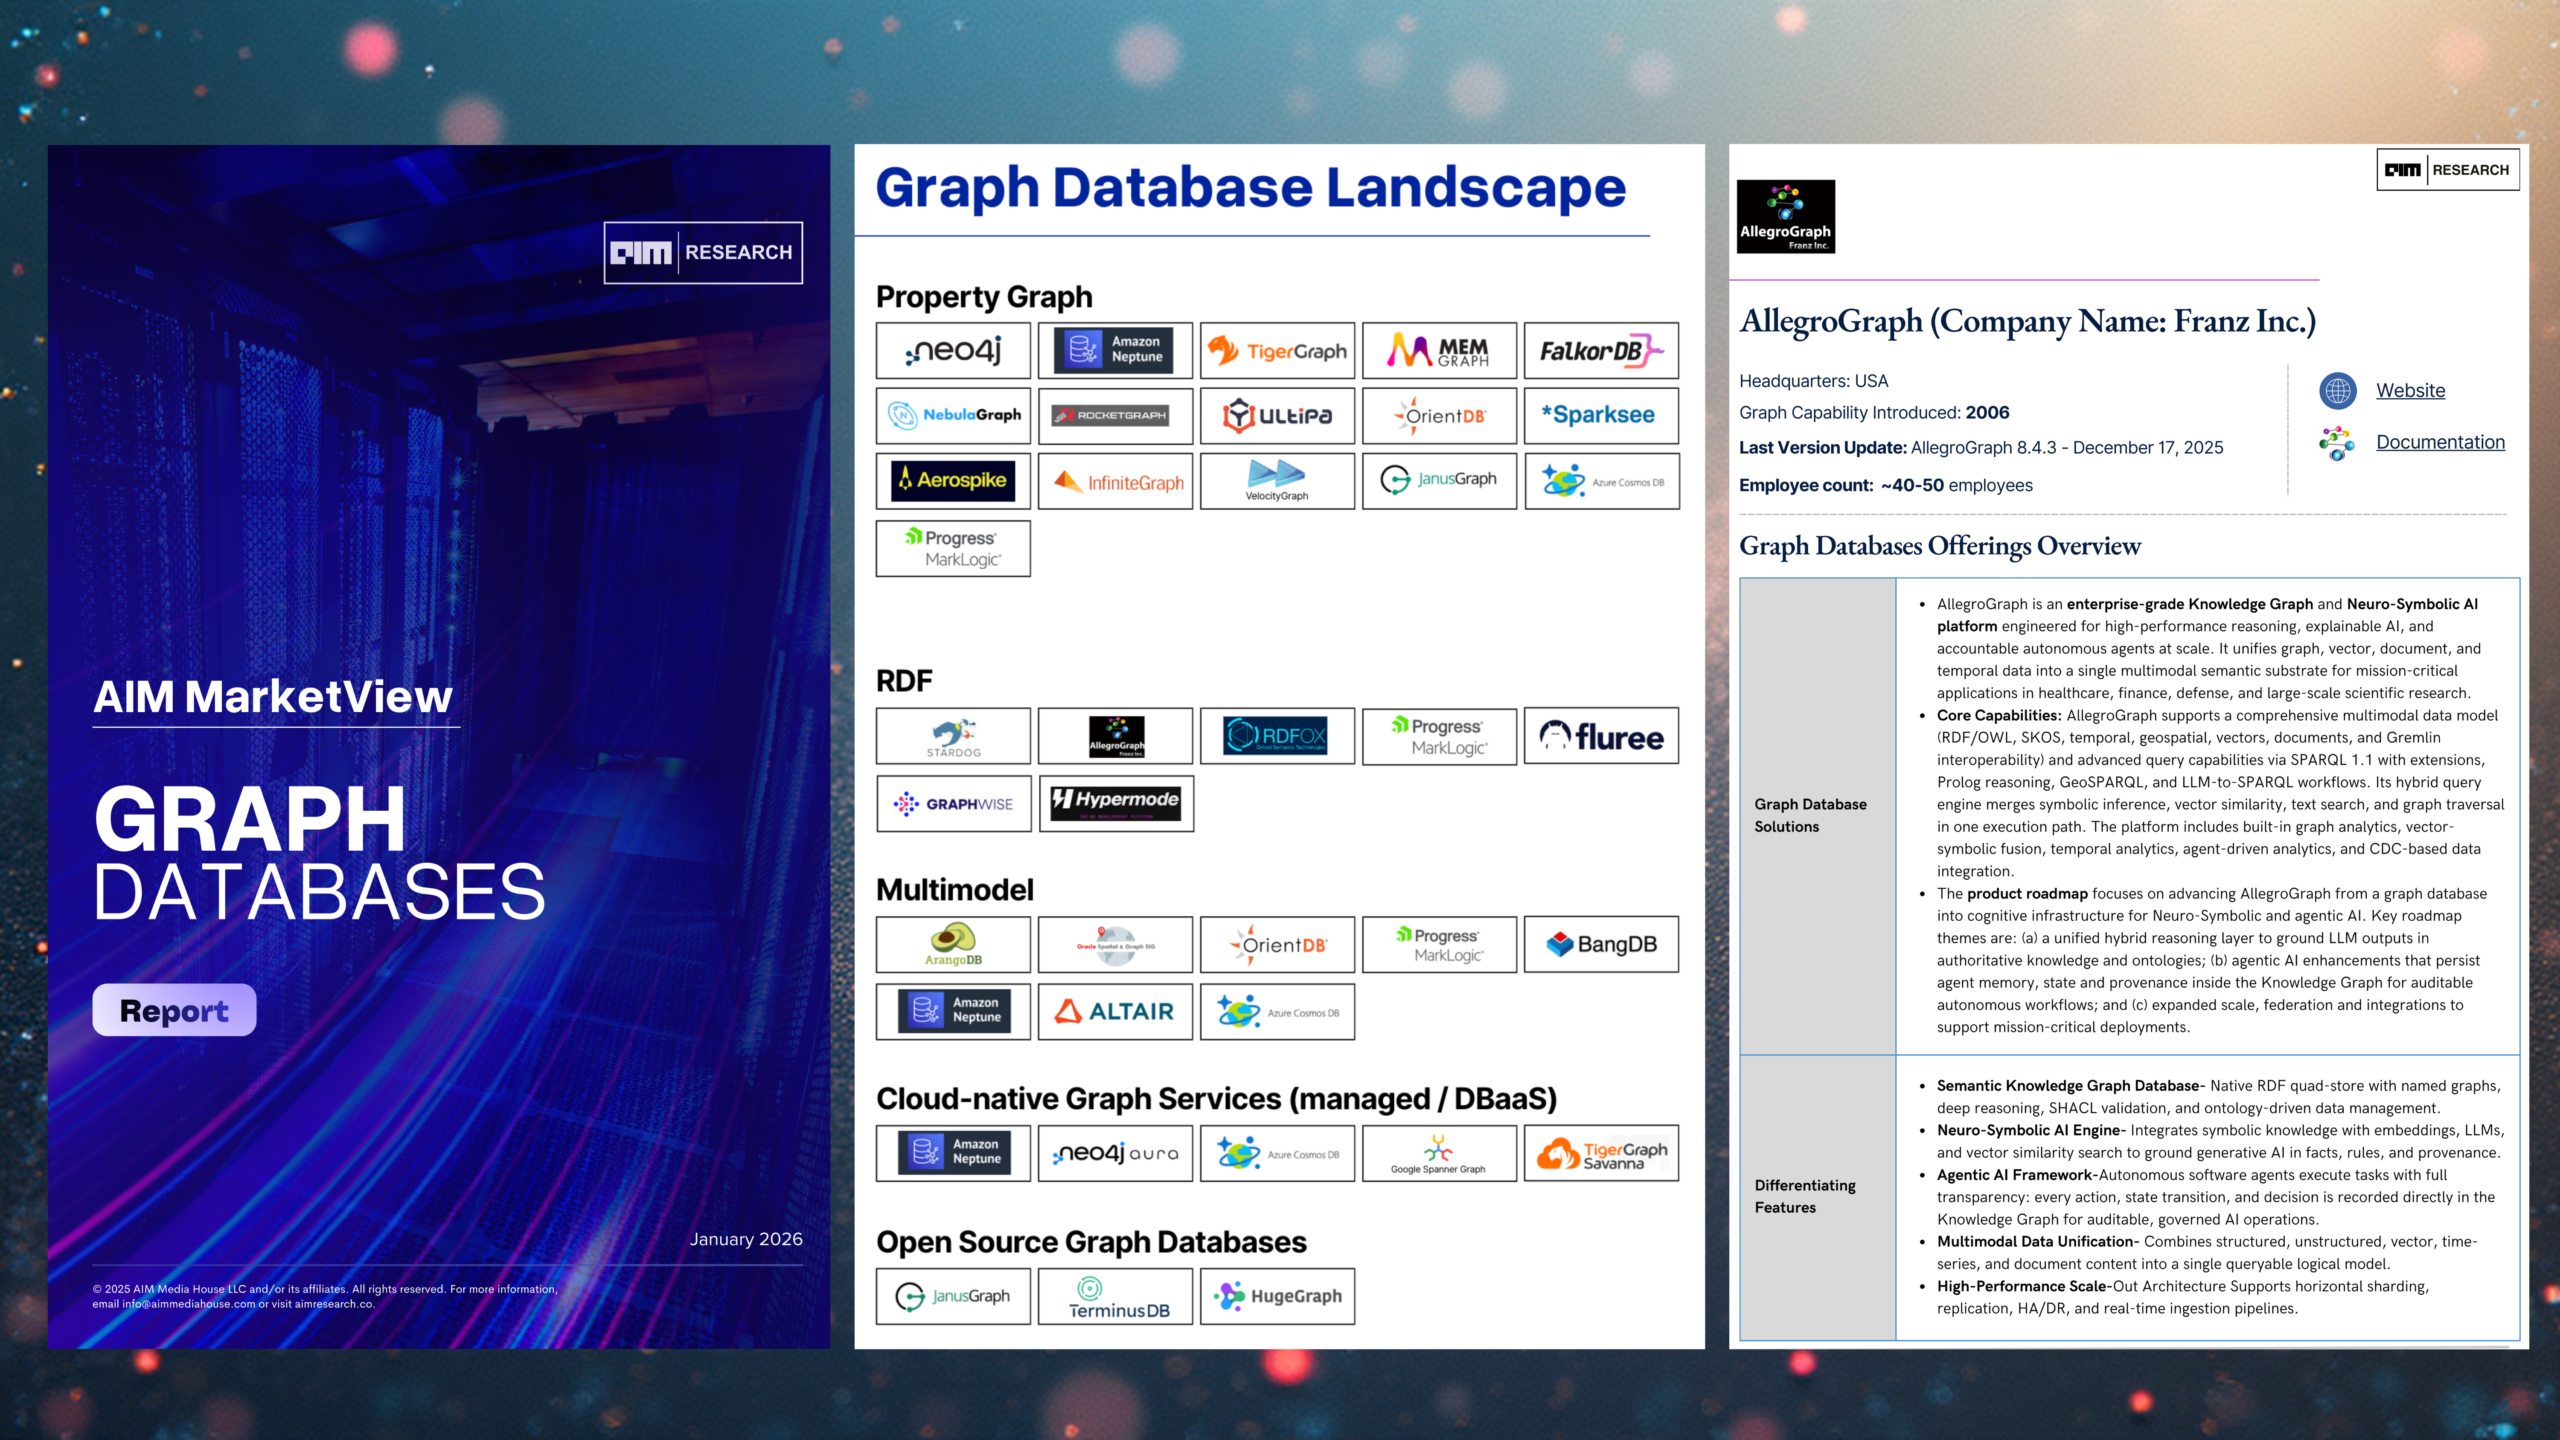Screen dimensions: 2560x1440
Task: Select the Stardog logo under RDF
Action: tap(953, 737)
